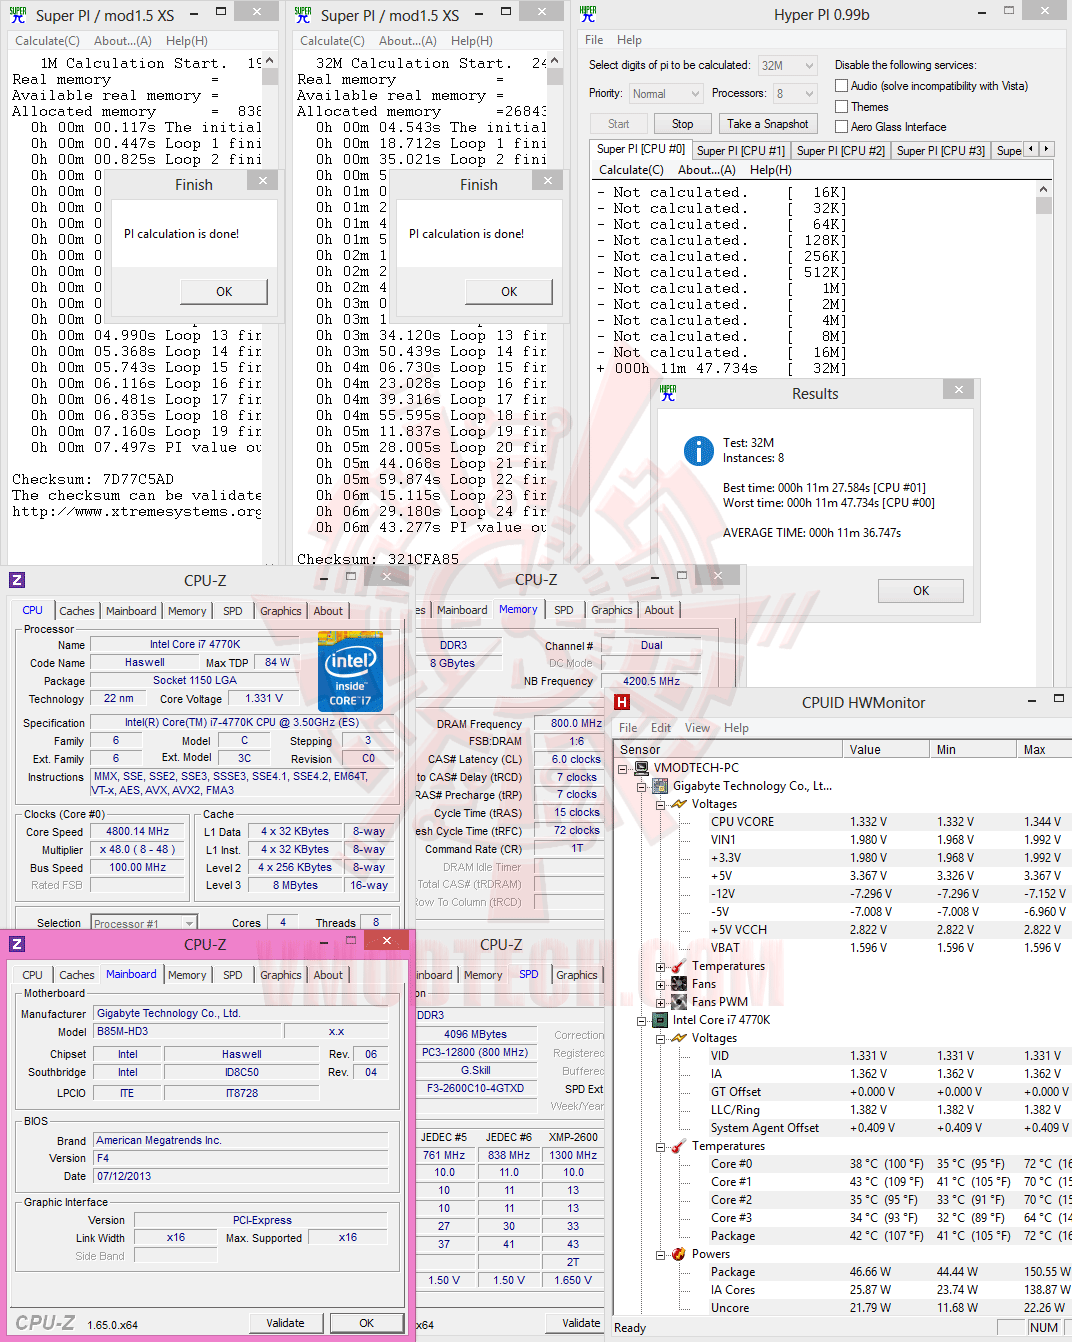Open Edit menu in HWMonitor
The width and height of the screenshot is (1072, 1342).
point(661,728)
